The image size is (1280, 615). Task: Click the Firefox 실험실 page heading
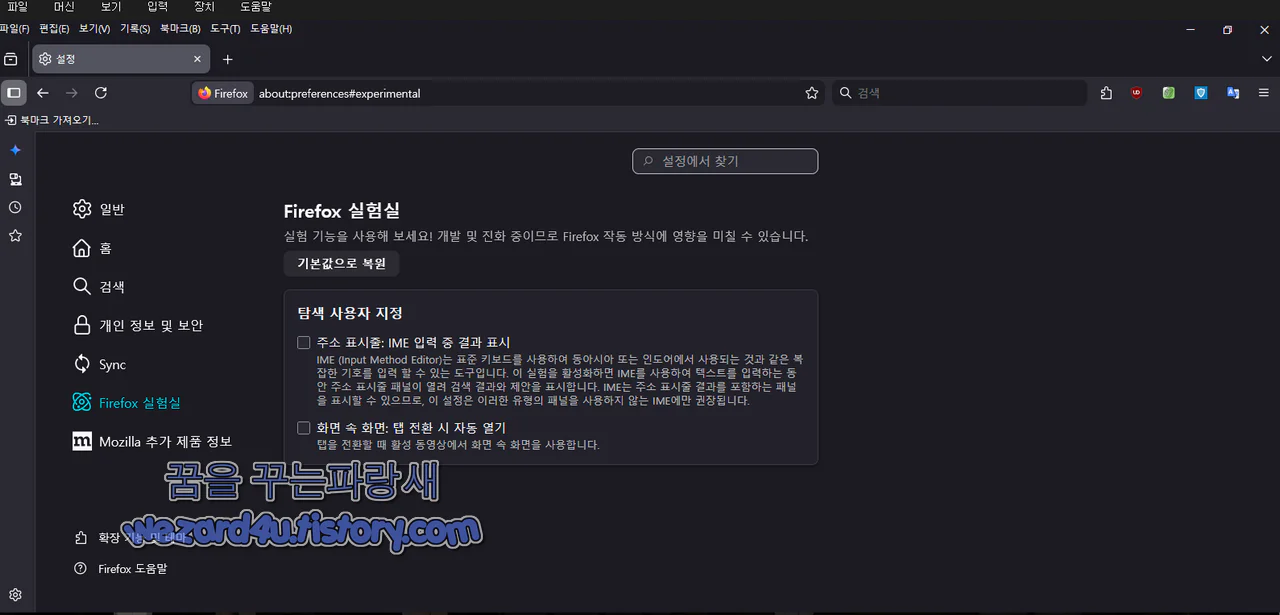[342, 211]
